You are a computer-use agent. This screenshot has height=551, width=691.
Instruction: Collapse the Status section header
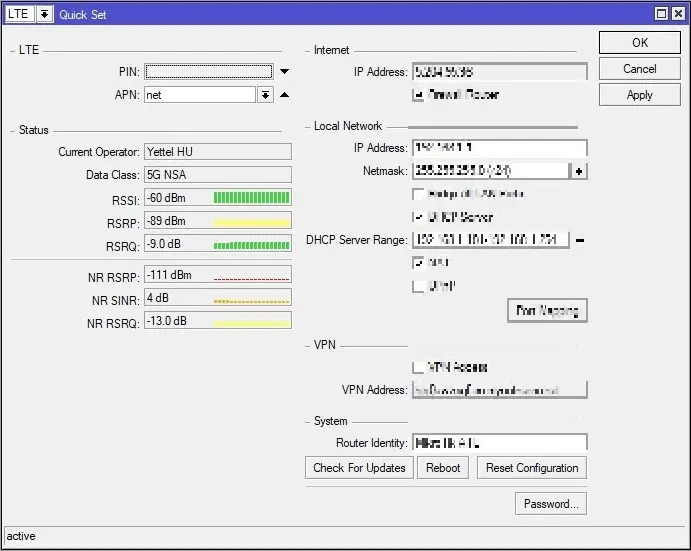33,130
